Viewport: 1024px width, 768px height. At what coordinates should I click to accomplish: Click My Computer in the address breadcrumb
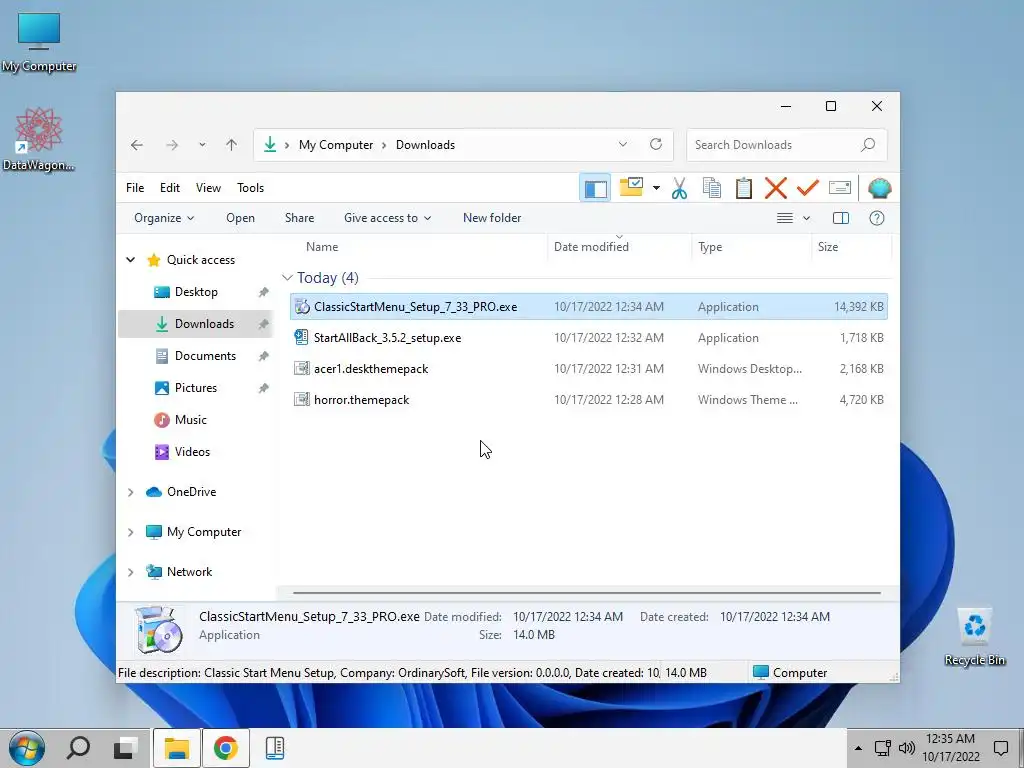click(336, 145)
